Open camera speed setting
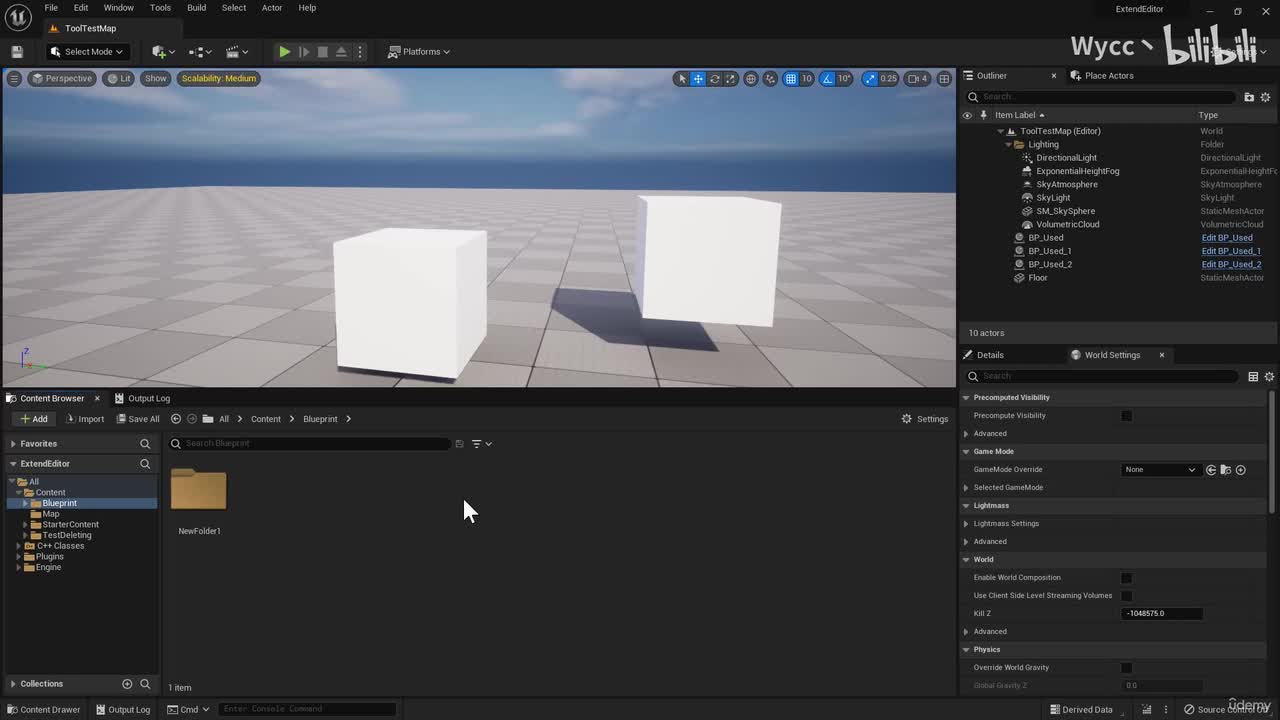Screen dimensions: 1280x720 point(917,79)
